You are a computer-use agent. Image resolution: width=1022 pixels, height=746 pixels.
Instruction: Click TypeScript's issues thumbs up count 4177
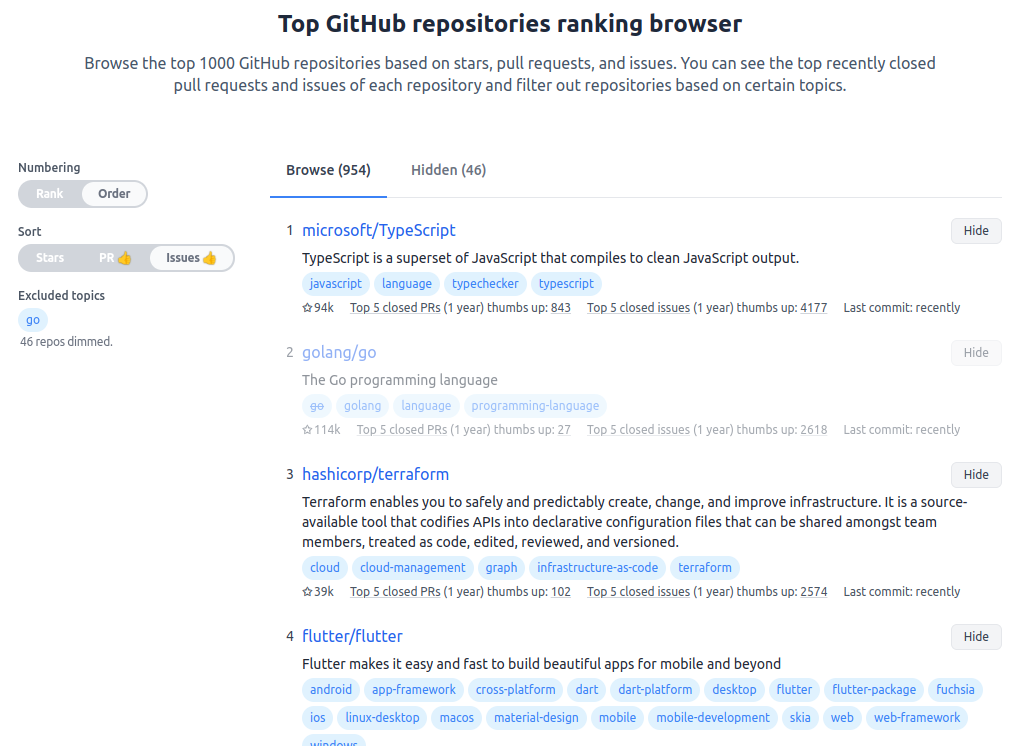coord(813,308)
